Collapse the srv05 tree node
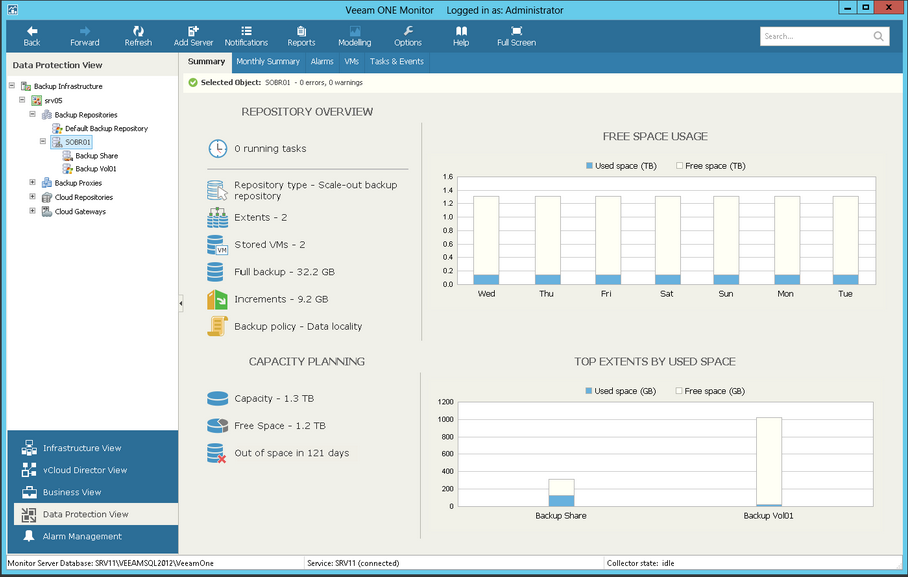Image resolution: width=908 pixels, height=577 pixels. pyautogui.click(x=22, y=100)
